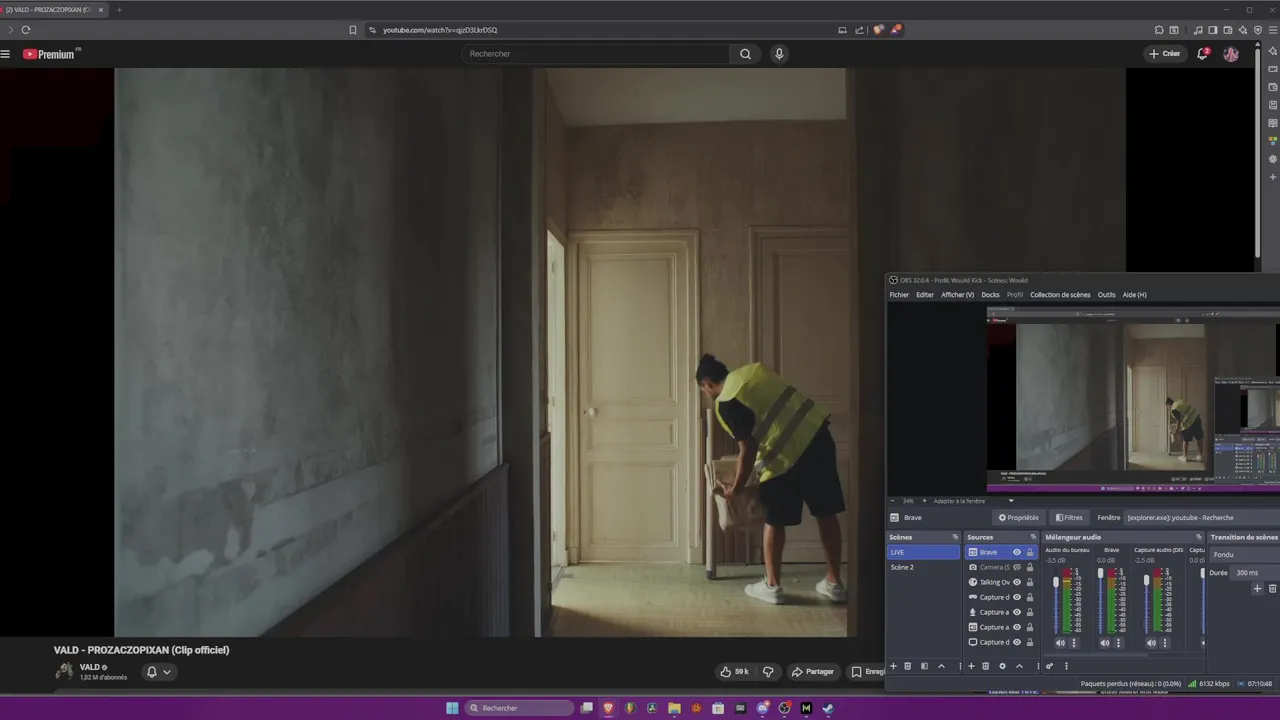This screenshot has width=1280, height=720.
Task: Like the video with thumbs up
Action: [734, 672]
